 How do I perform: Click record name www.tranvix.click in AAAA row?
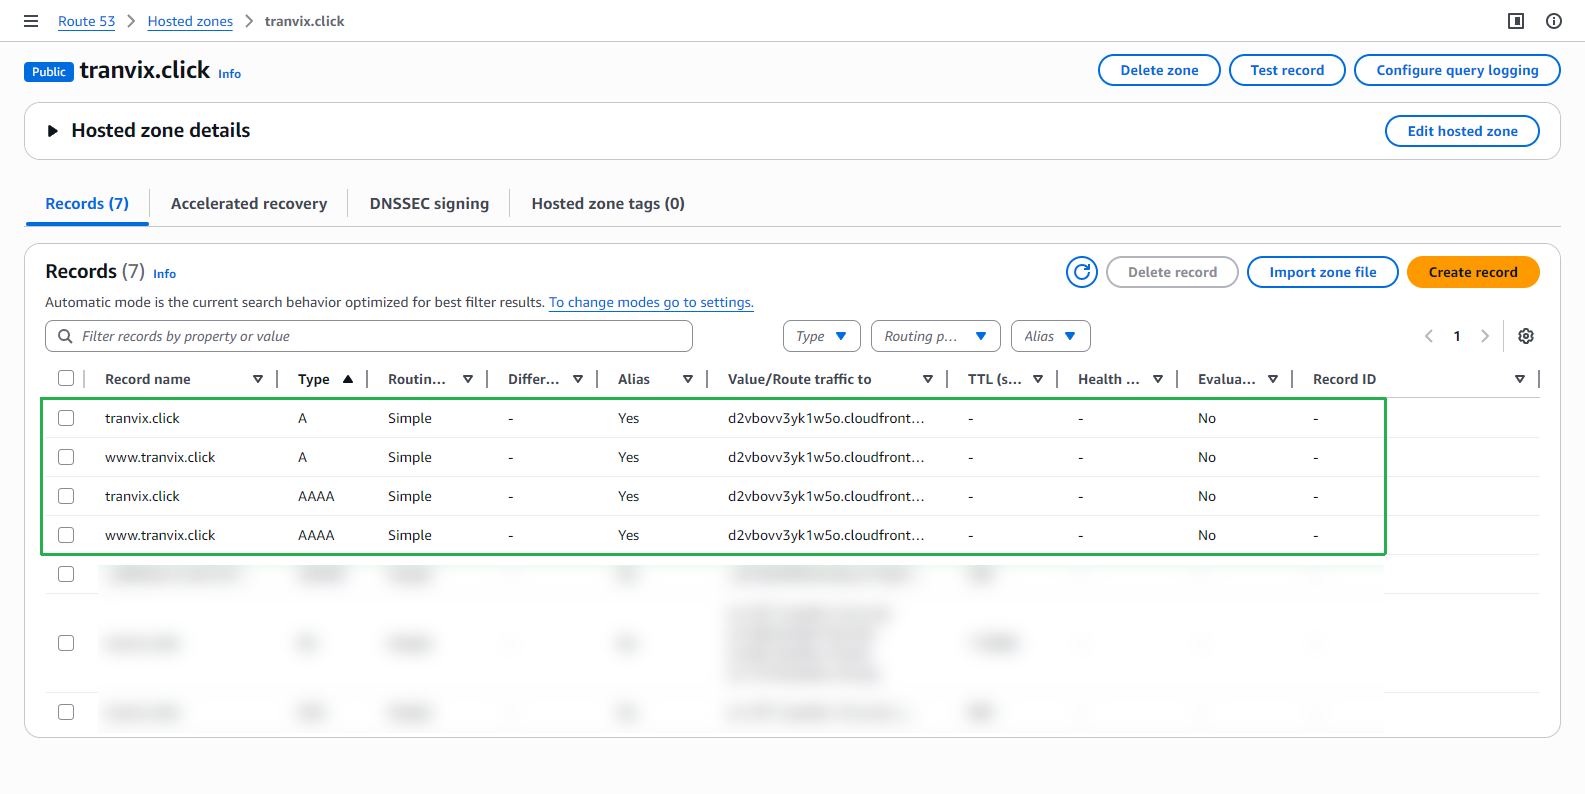[160, 535]
